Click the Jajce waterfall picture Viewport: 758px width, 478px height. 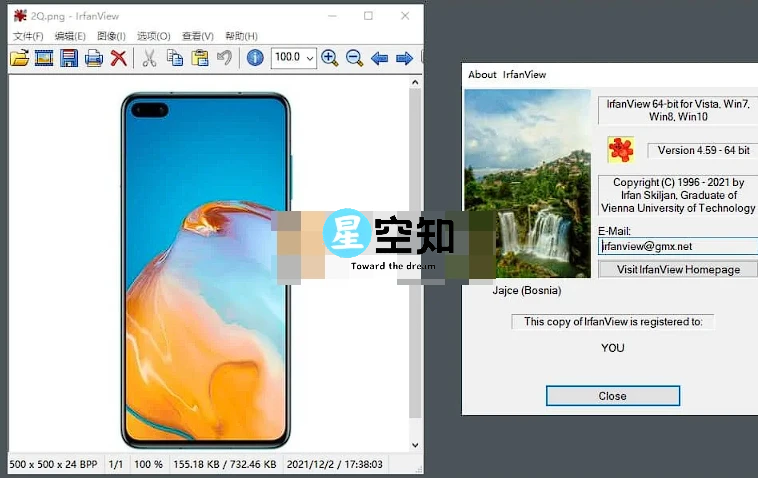527,183
